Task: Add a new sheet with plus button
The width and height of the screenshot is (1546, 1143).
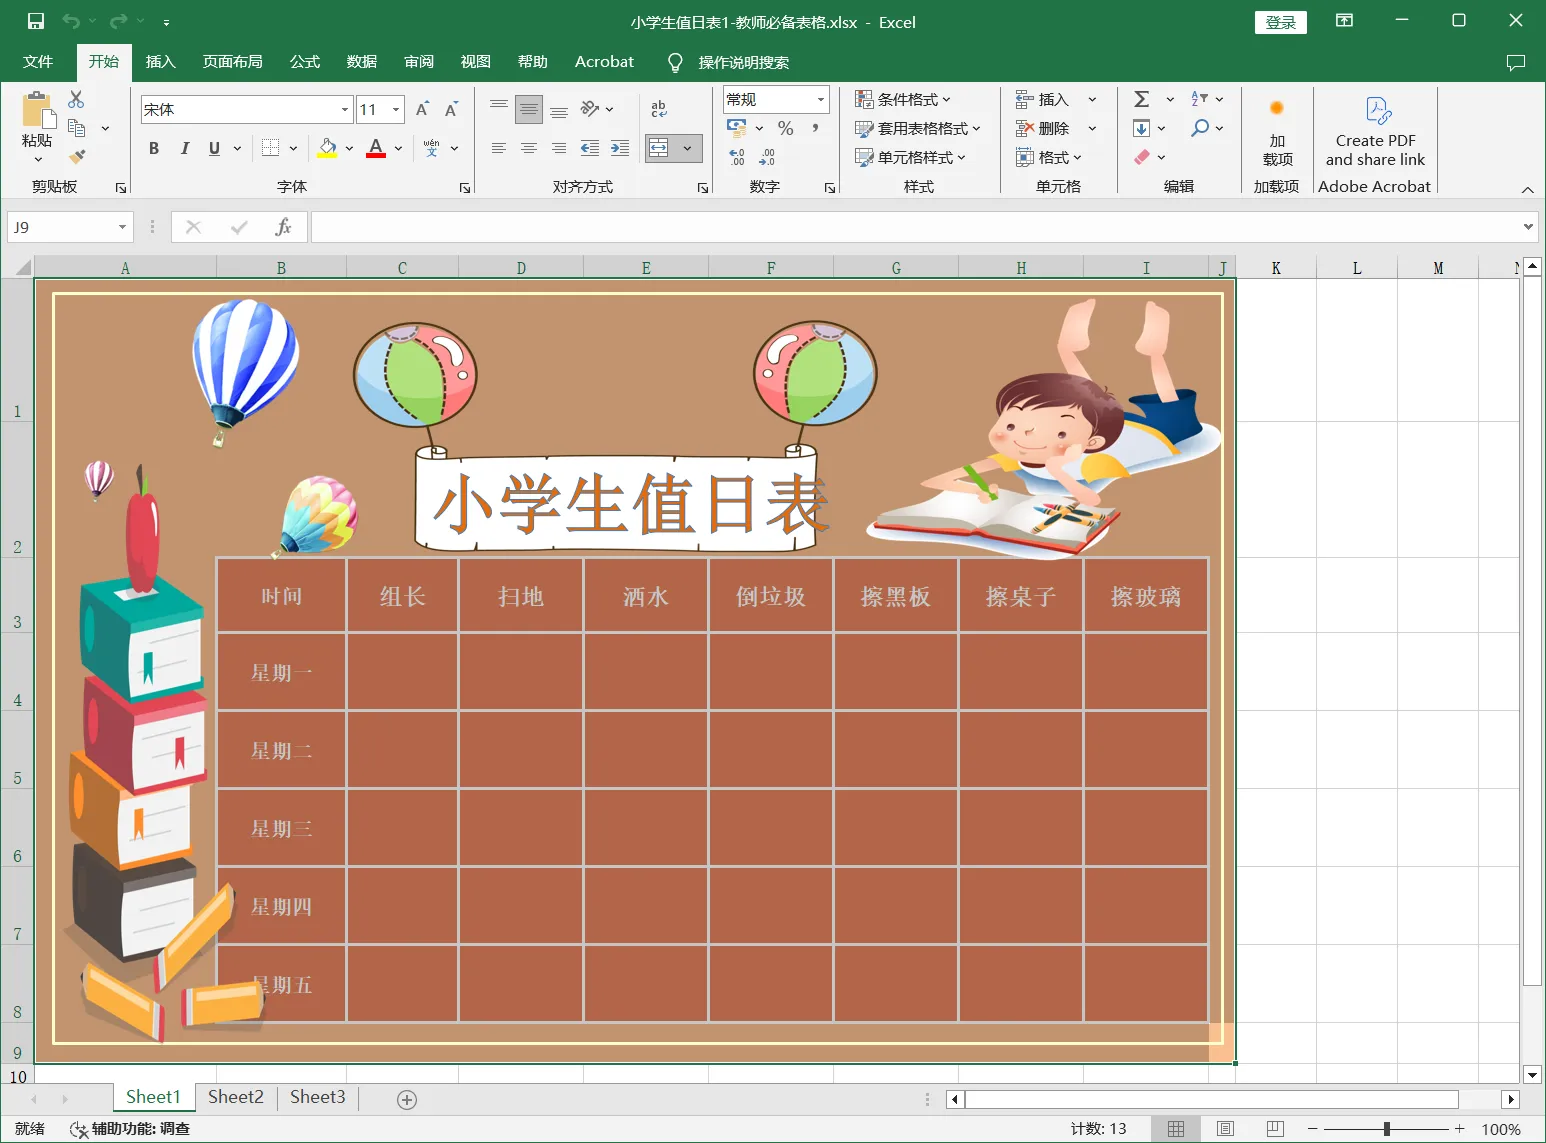Action: coord(406,1099)
